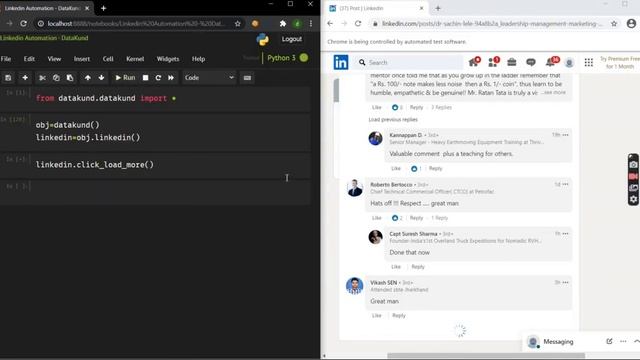This screenshot has width=640, height=360.
Task: Open LinkedIn Messaging speech bubble icon
Action: click(531, 62)
